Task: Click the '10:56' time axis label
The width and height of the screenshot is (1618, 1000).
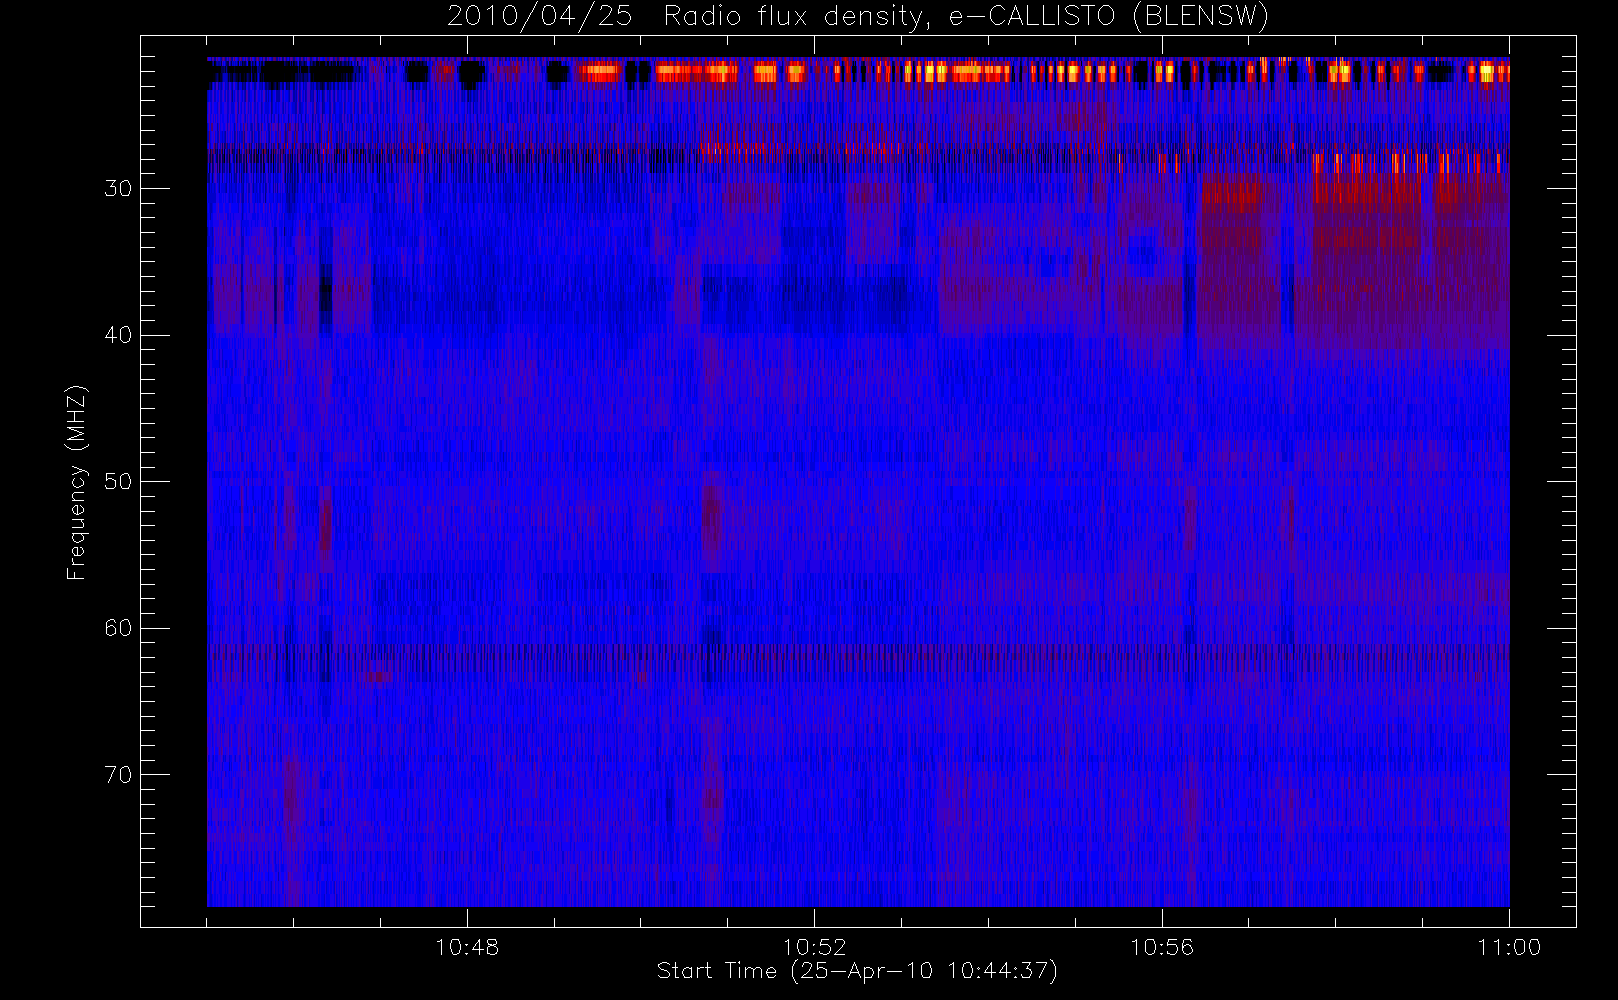Action: click(x=1162, y=947)
